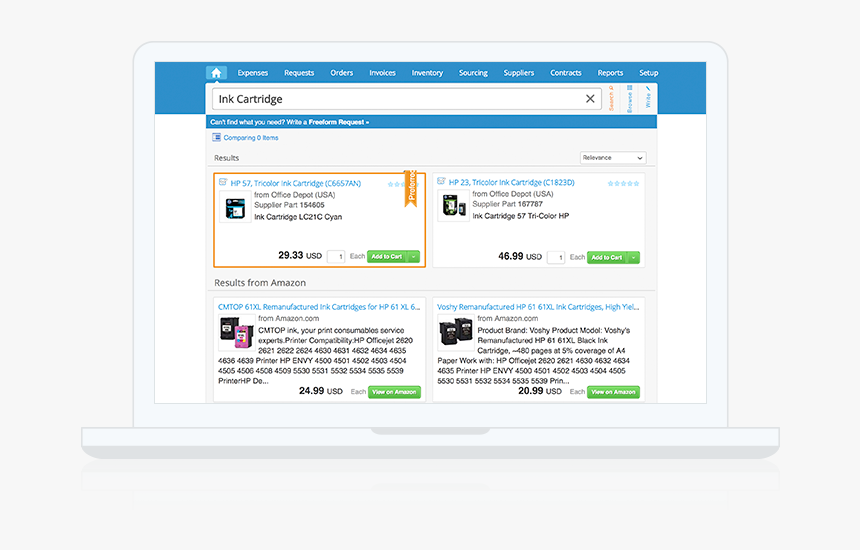Screen dimensions: 860x550
Task: View Voshy cartridge on Amazon
Action: (613, 392)
